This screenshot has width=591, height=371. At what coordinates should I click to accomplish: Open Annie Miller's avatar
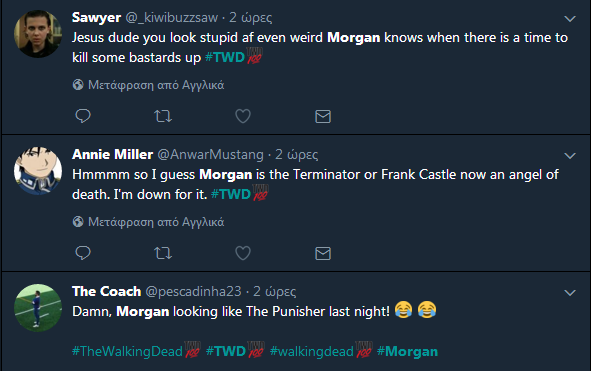click(x=38, y=171)
